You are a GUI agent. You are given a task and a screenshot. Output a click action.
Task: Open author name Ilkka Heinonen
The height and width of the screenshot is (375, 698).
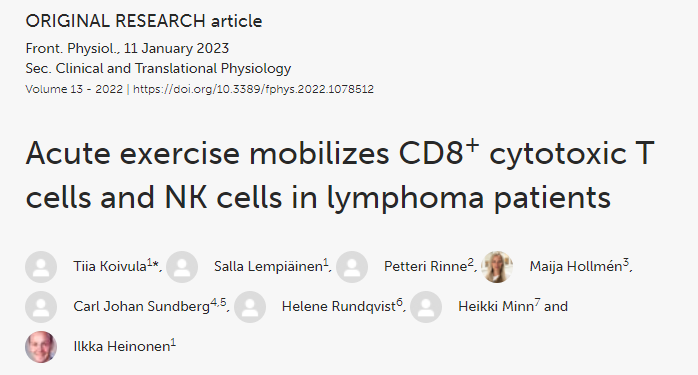point(122,346)
